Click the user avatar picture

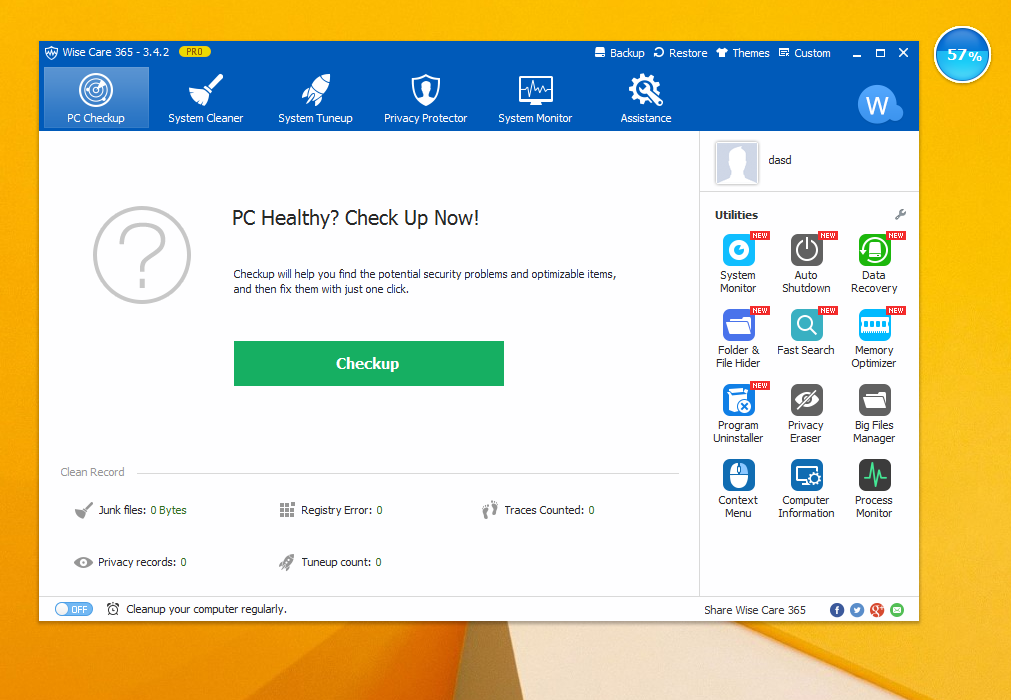coord(736,163)
